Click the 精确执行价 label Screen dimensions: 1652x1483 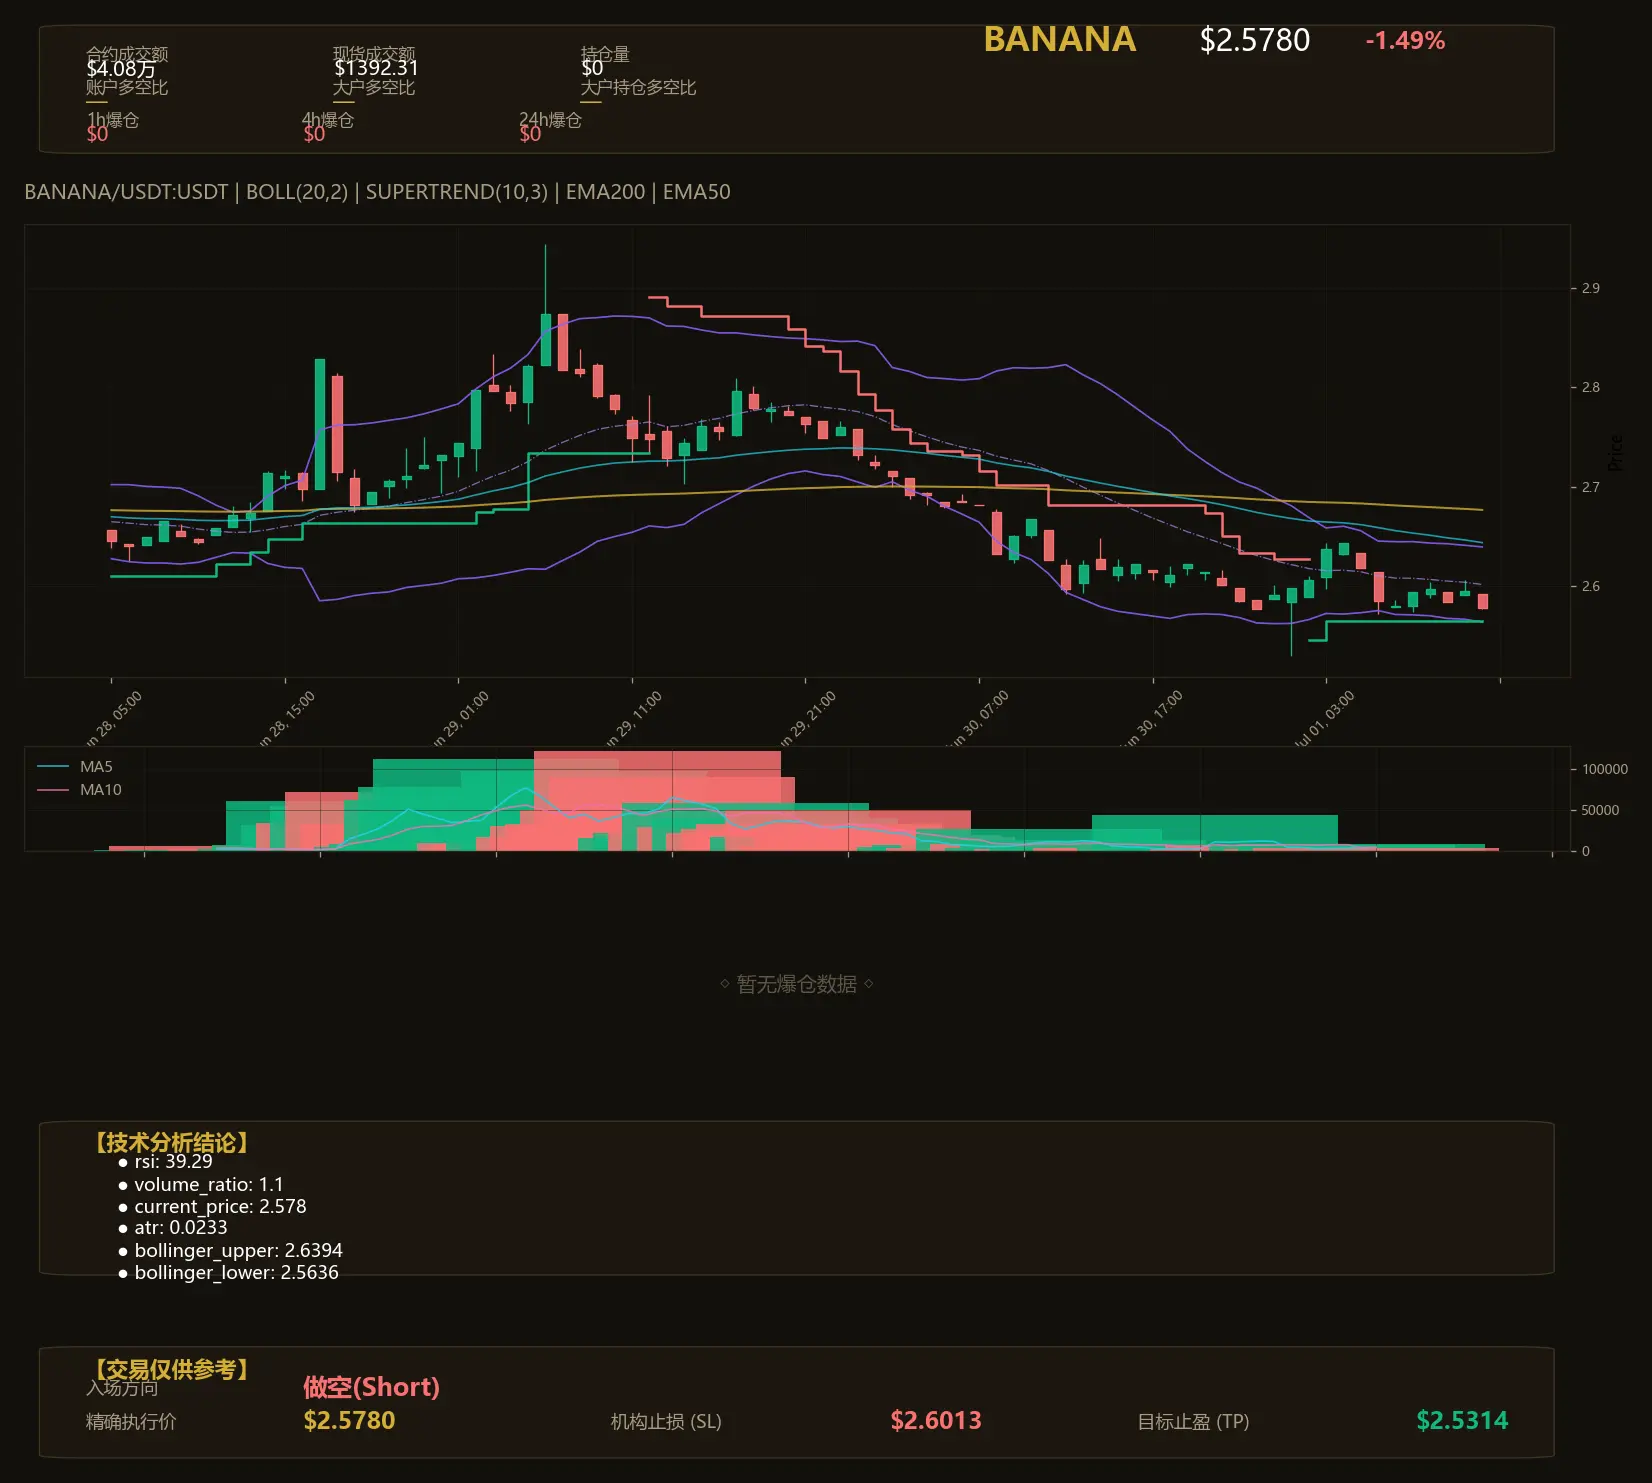click(131, 1422)
